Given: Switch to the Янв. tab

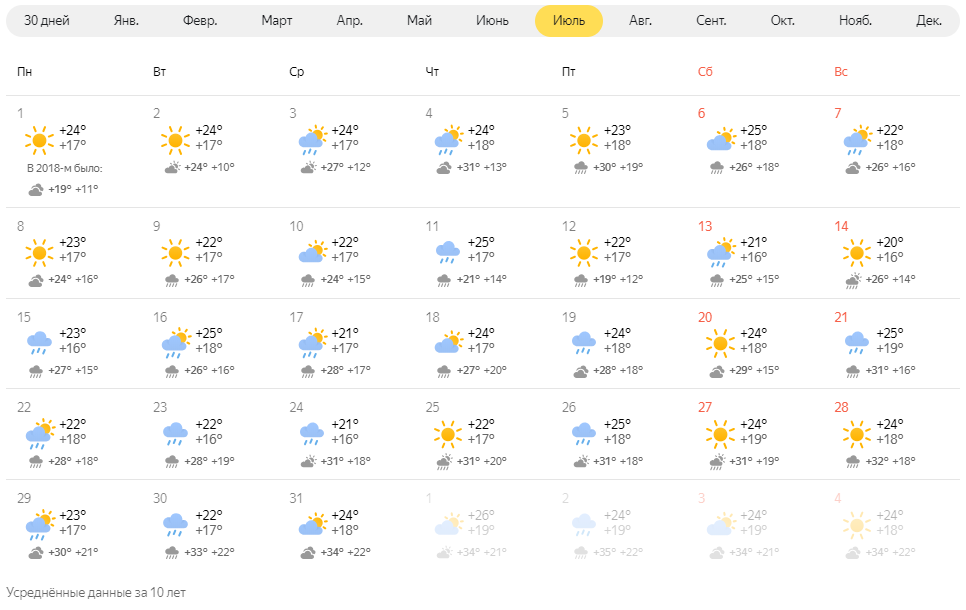Looking at the screenshot, I should tap(126, 21).
